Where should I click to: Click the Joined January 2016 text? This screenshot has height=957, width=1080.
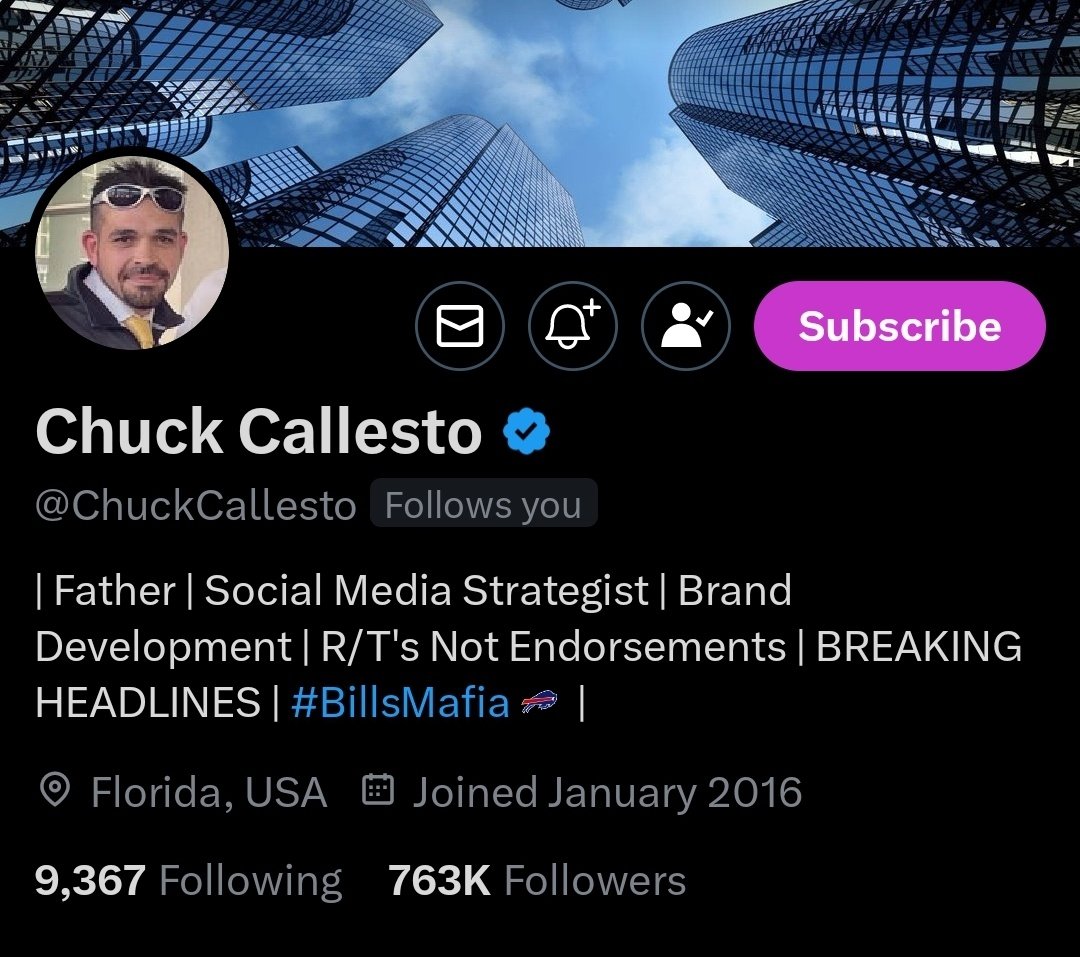pos(608,792)
